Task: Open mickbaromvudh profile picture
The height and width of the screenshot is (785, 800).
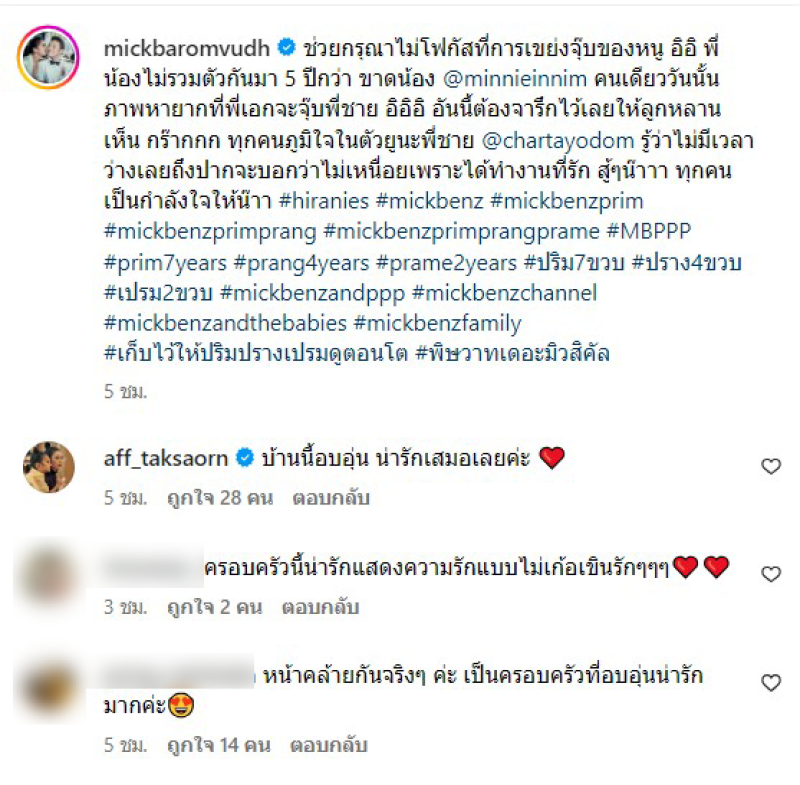Action: (48, 57)
